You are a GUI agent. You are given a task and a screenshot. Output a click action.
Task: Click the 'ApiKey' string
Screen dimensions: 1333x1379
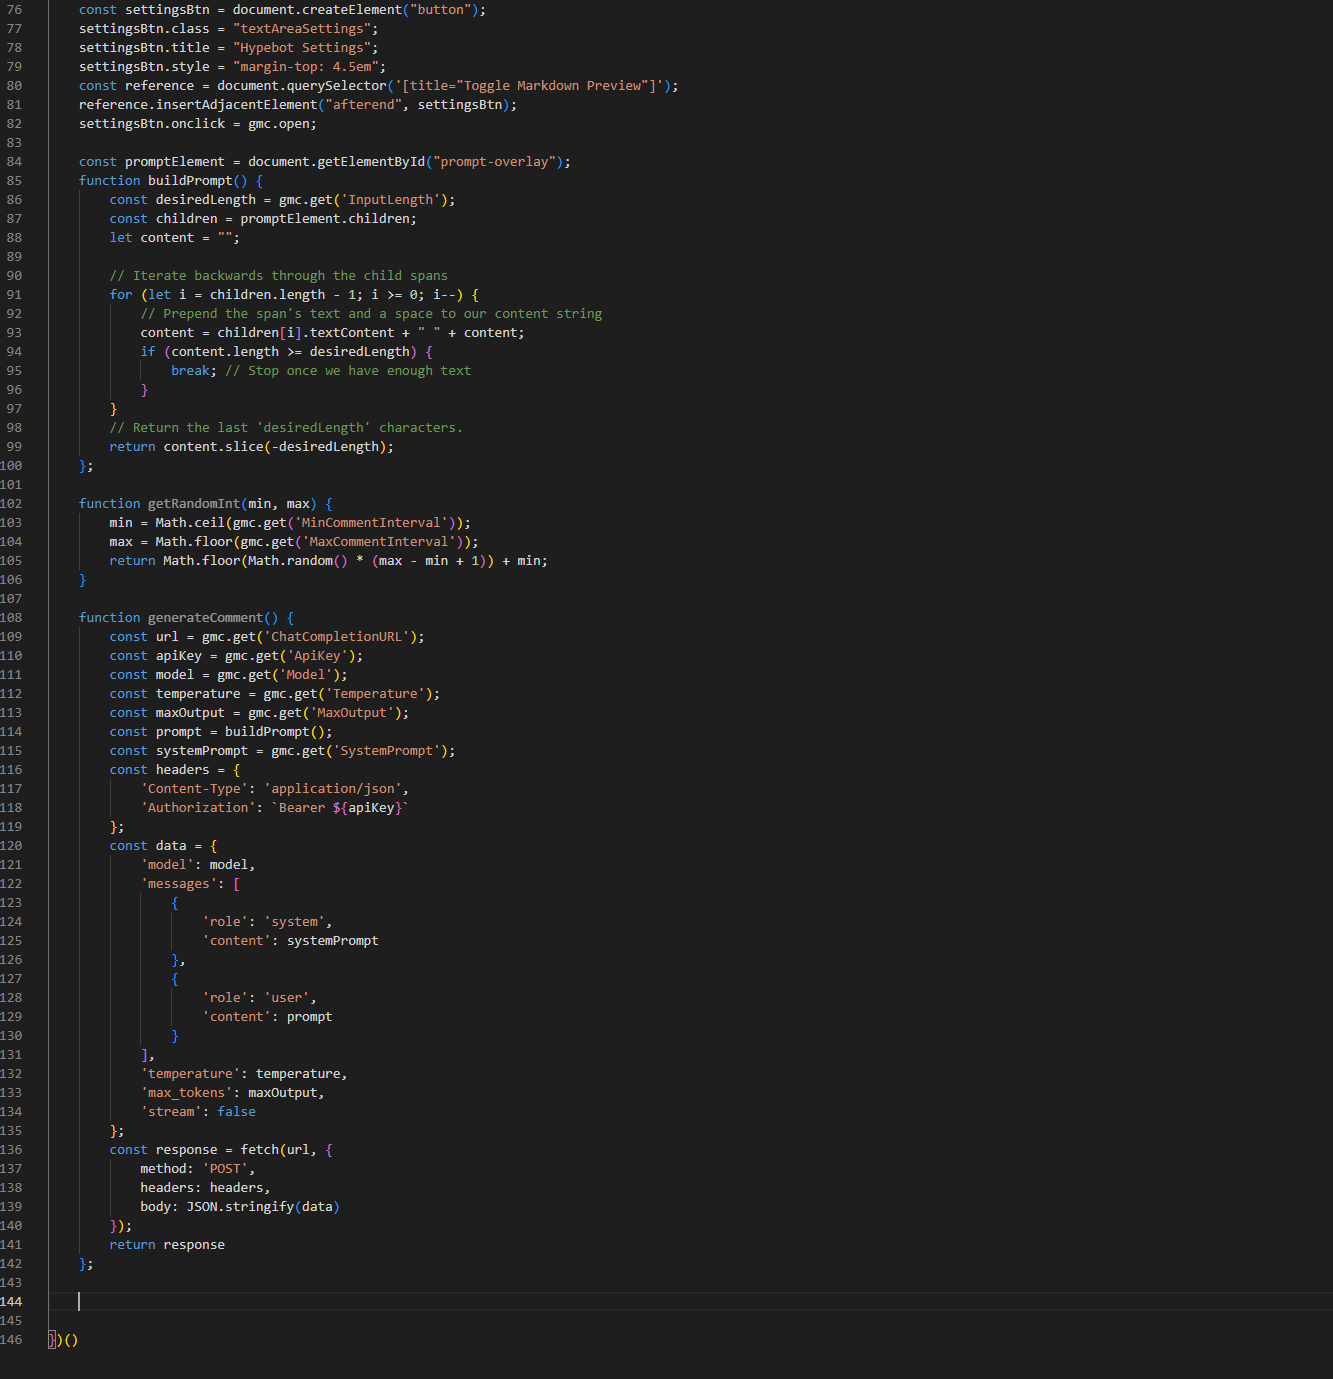pos(318,656)
